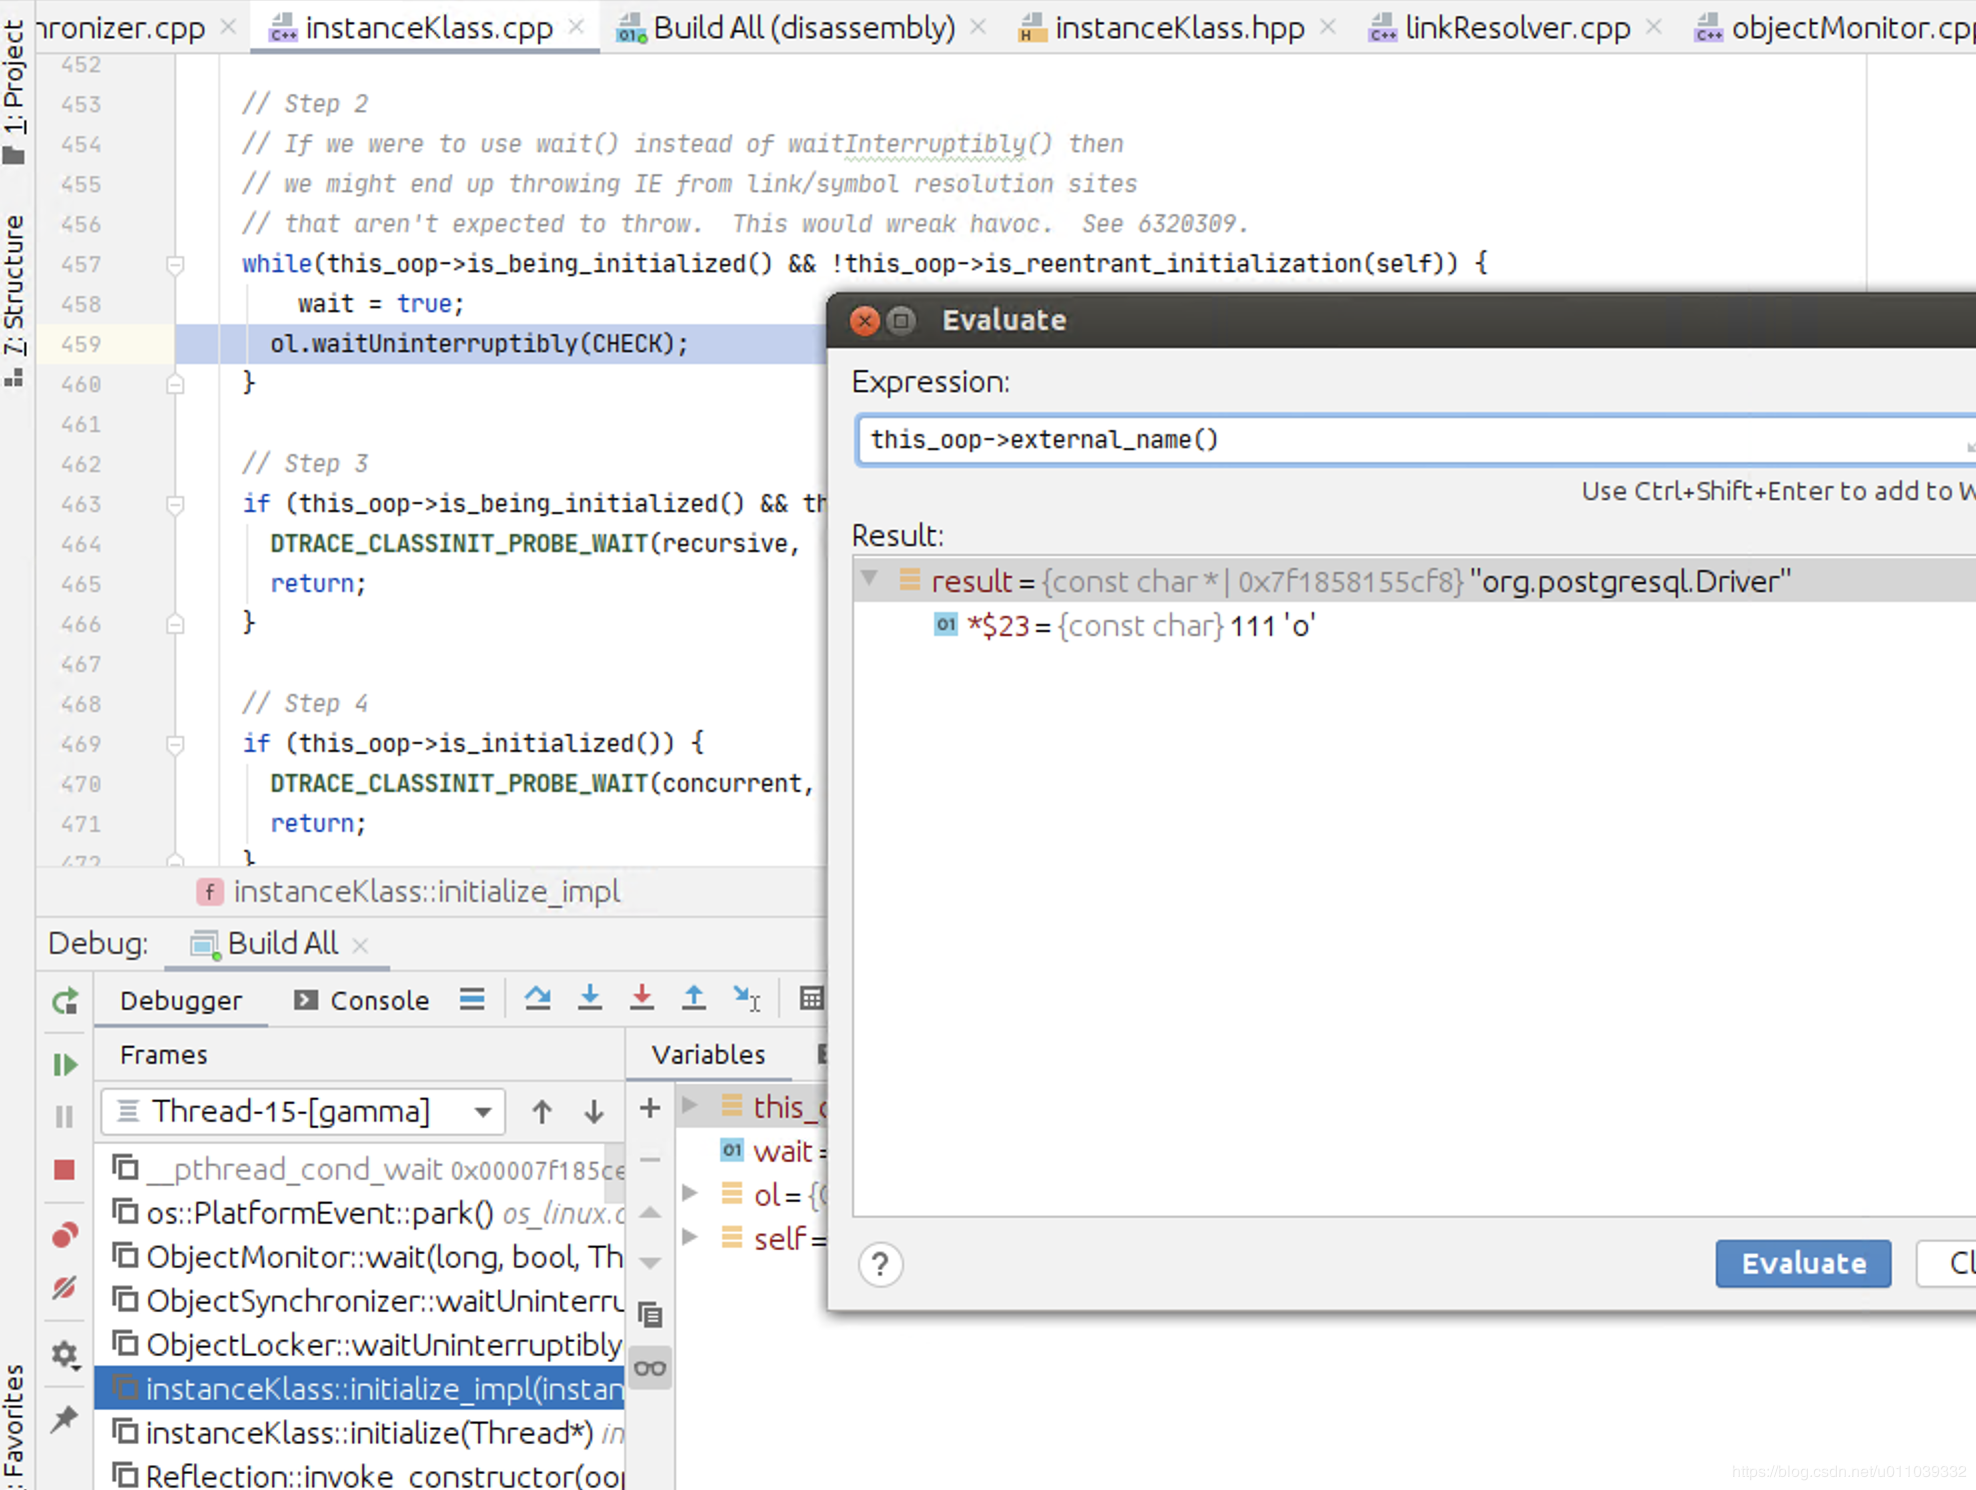Image resolution: width=1976 pixels, height=1490 pixels.
Task: Open the Project tool window
Action: click(14, 90)
